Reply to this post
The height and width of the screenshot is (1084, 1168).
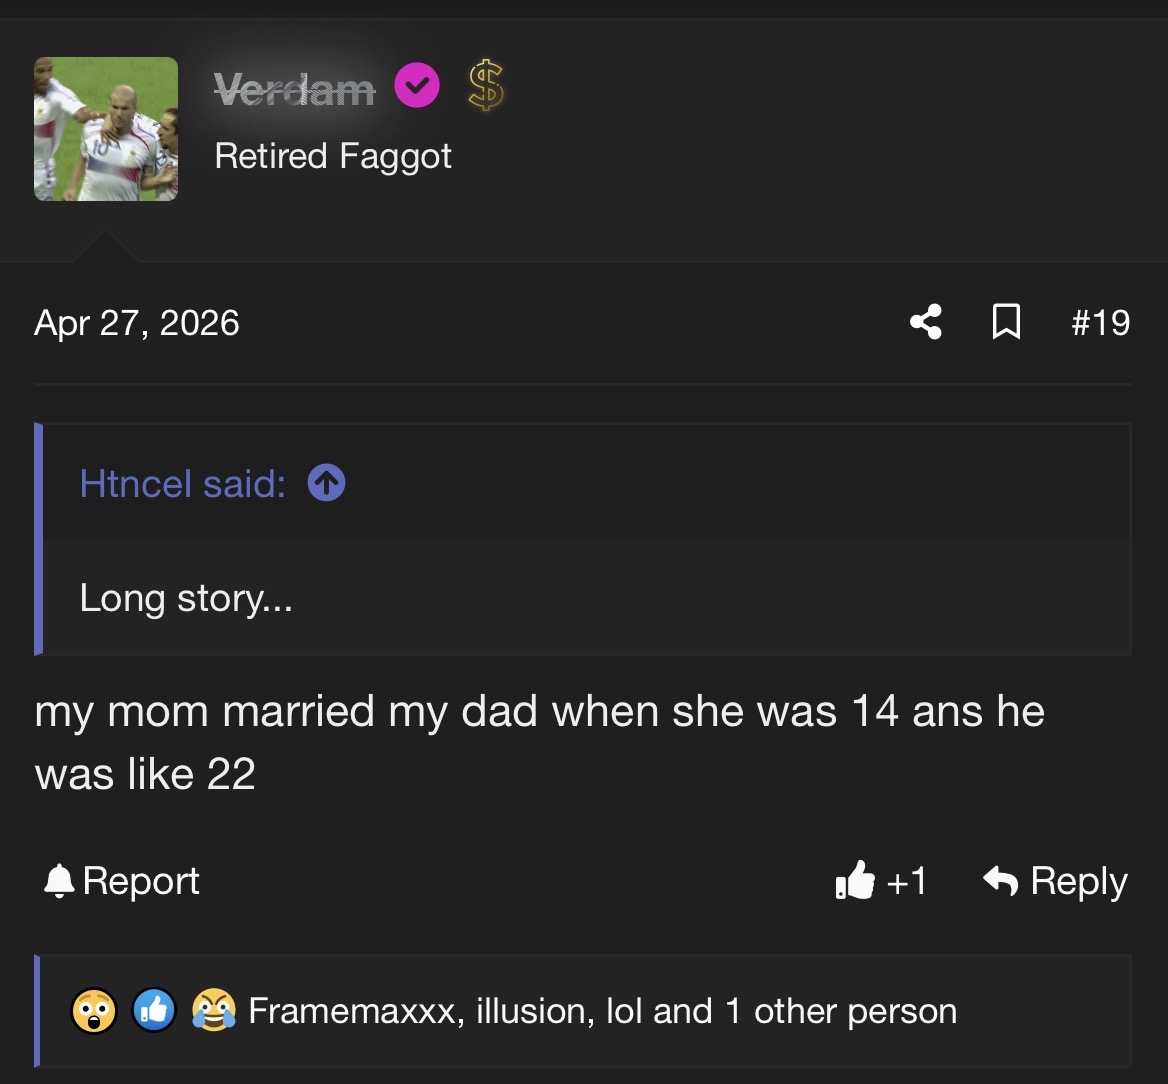coord(1055,881)
